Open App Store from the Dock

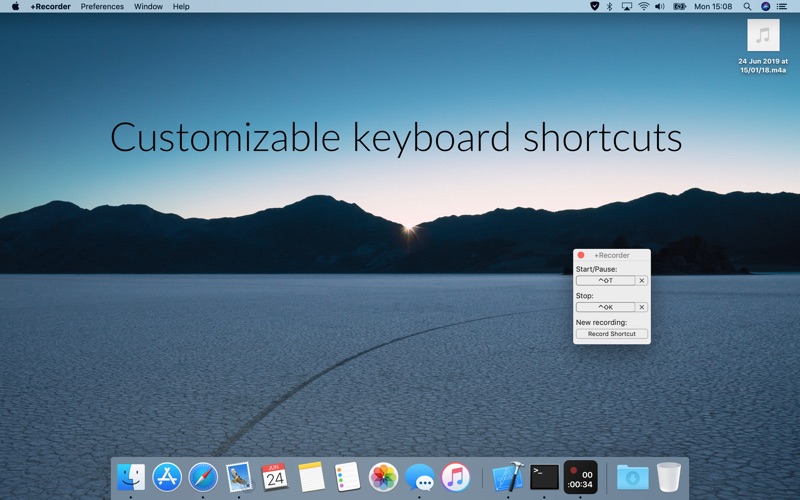tap(167, 477)
